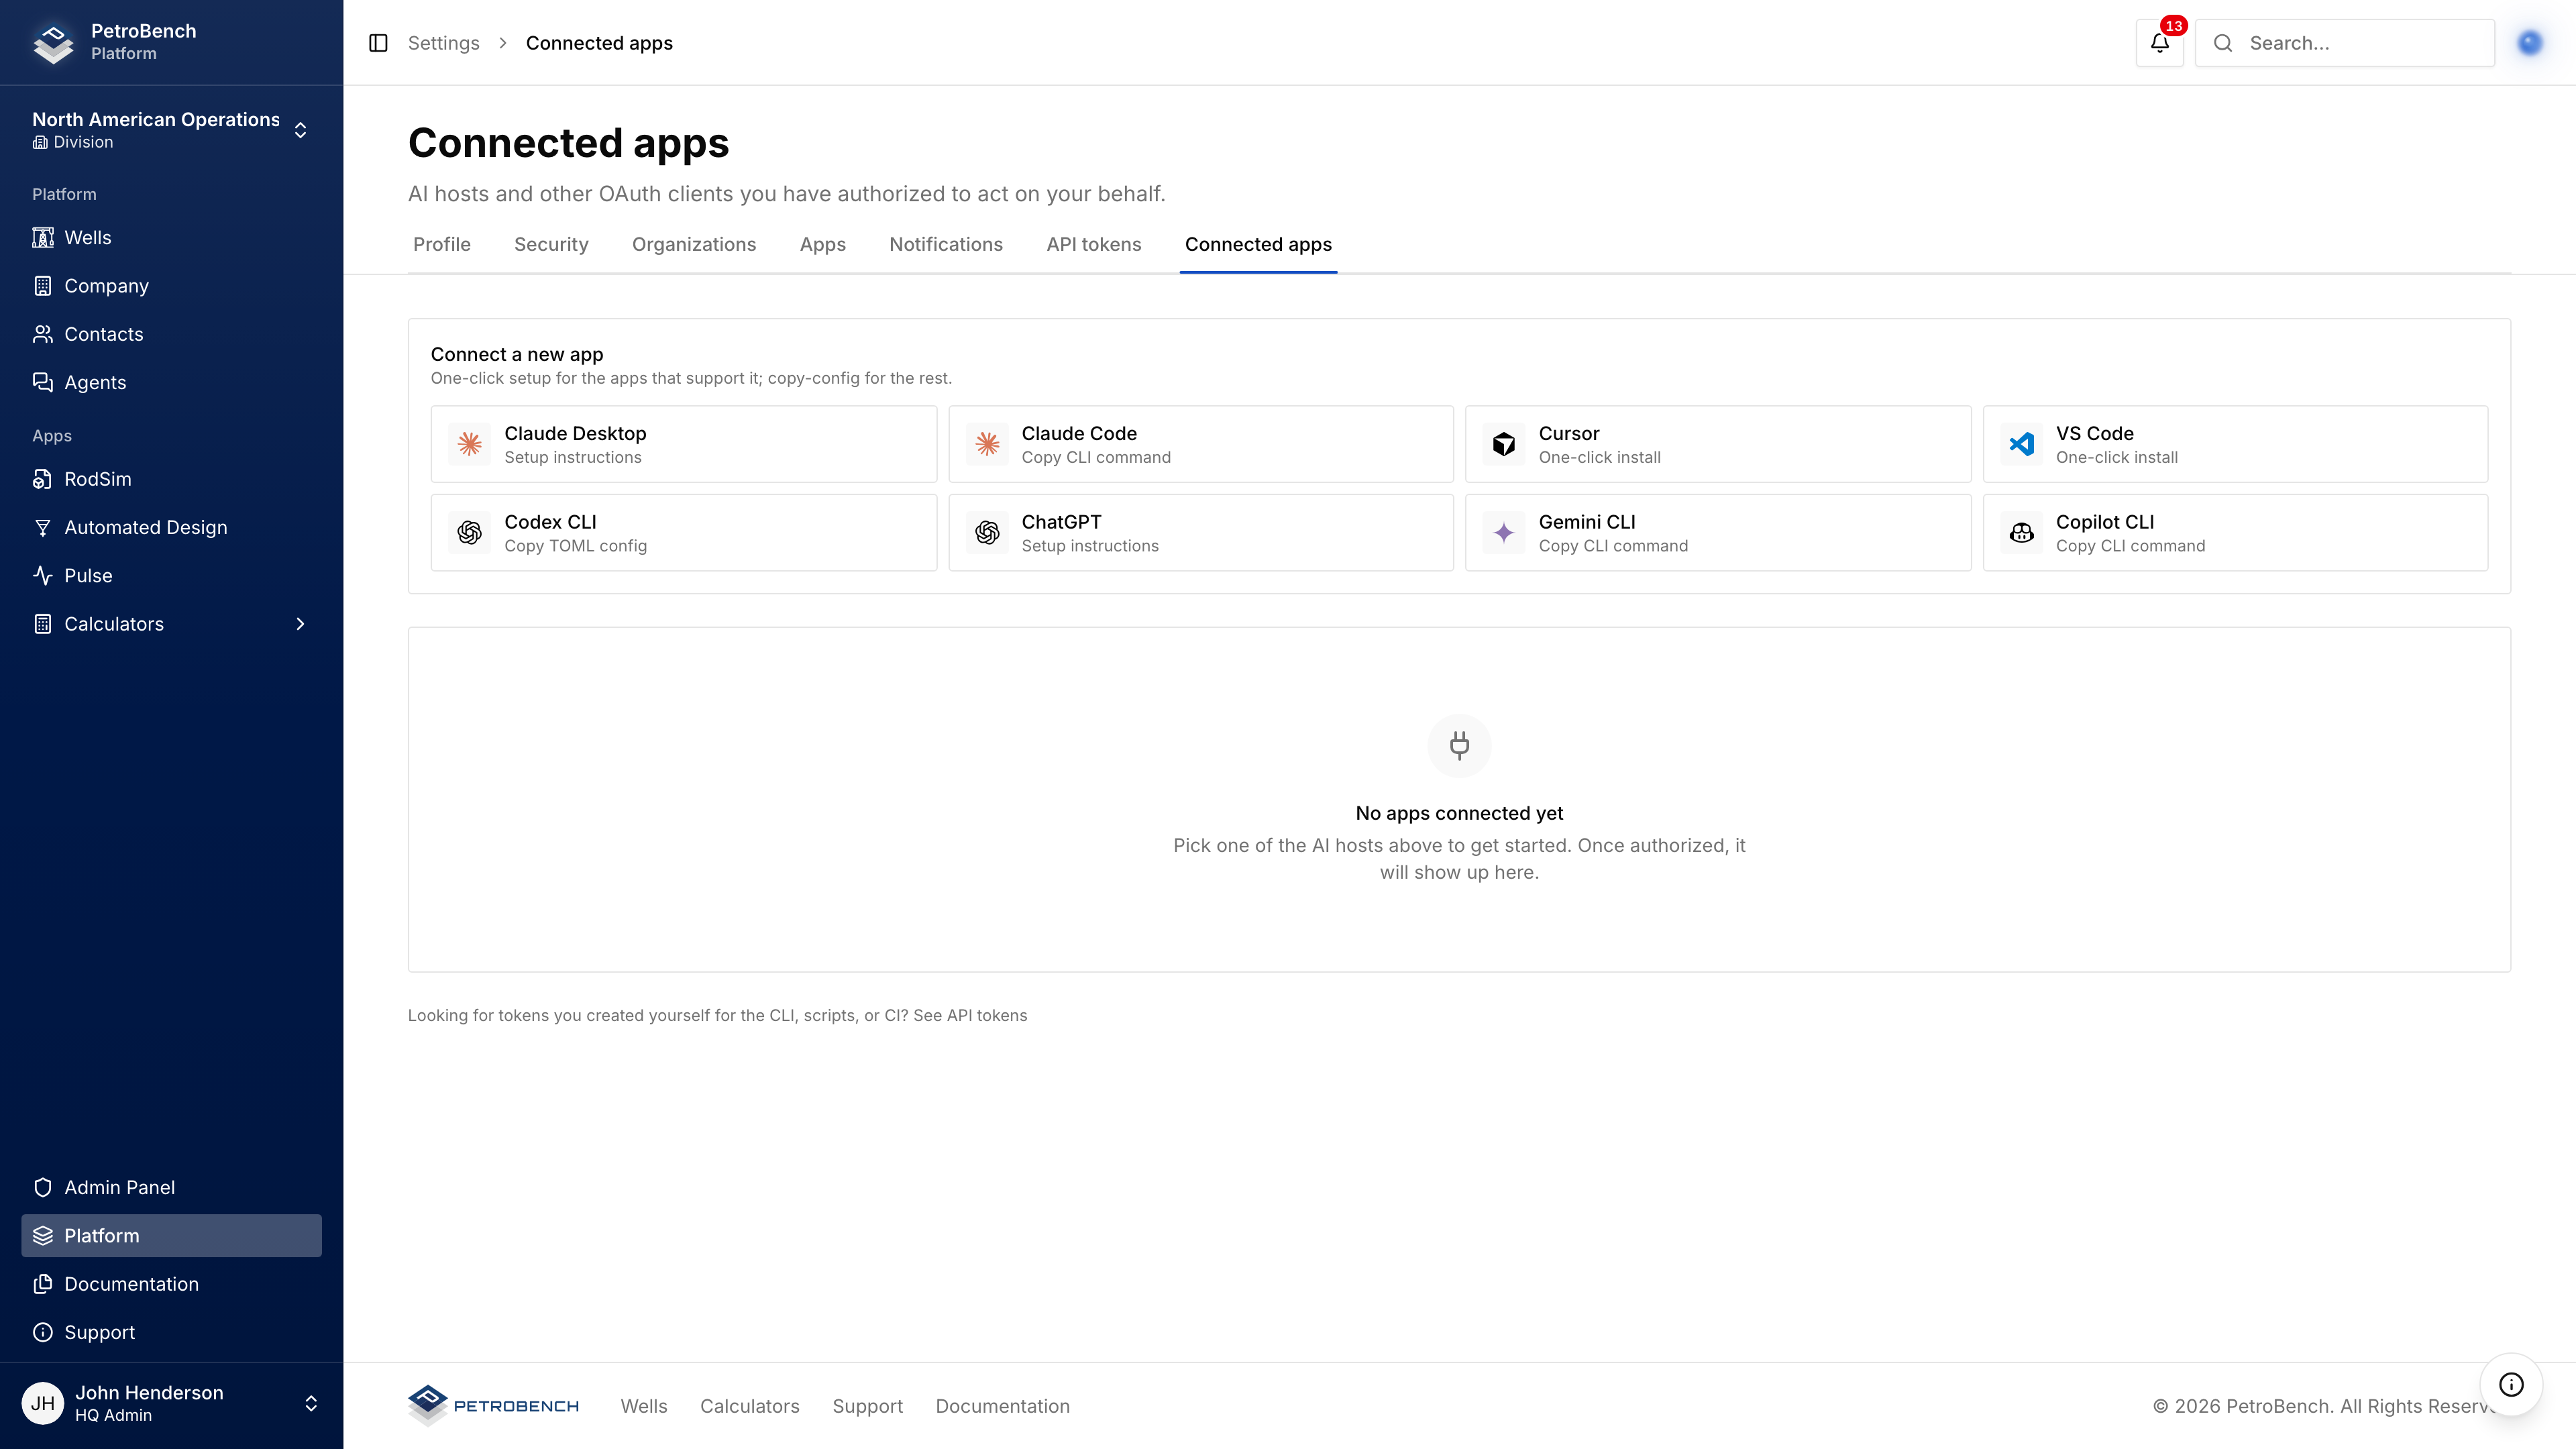The width and height of the screenshot is (2576, 1449).
Task: Open Support in the sidebar
Action: [x=171, y=1333]
